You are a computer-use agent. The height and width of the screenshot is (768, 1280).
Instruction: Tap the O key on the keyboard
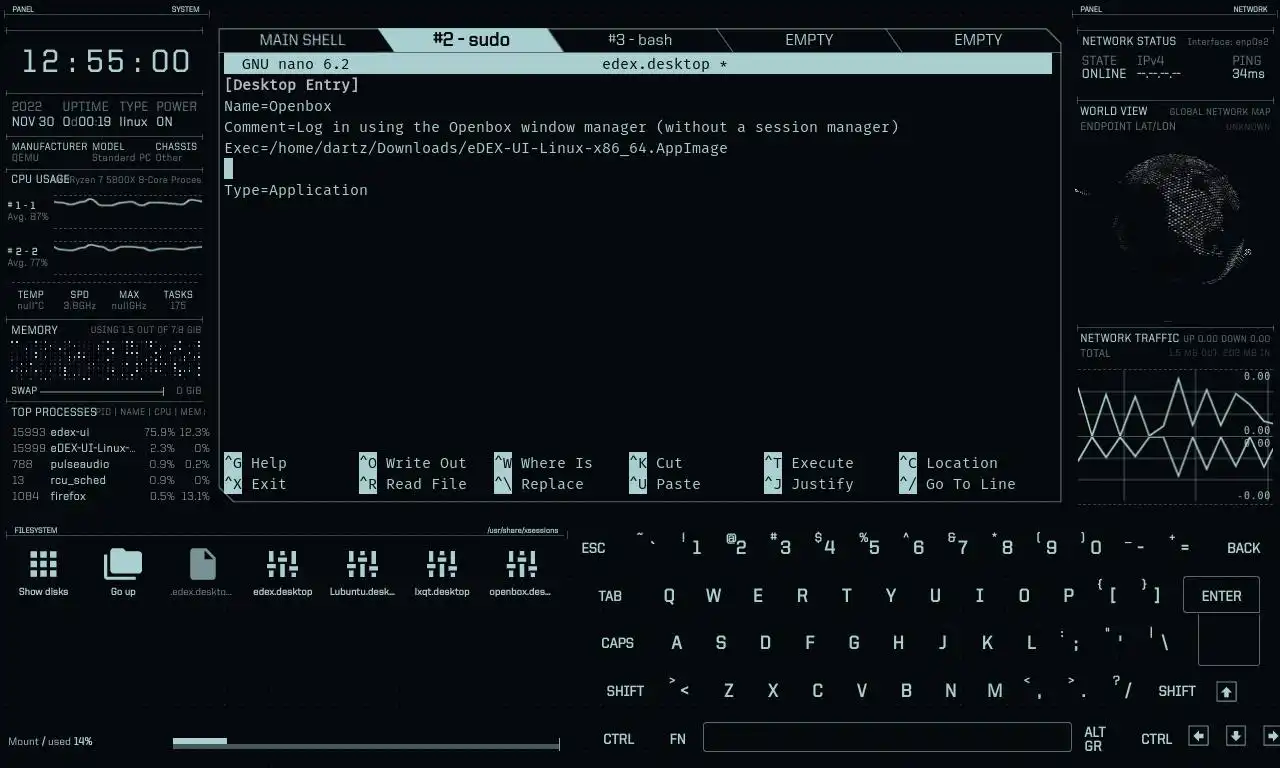1024,596
